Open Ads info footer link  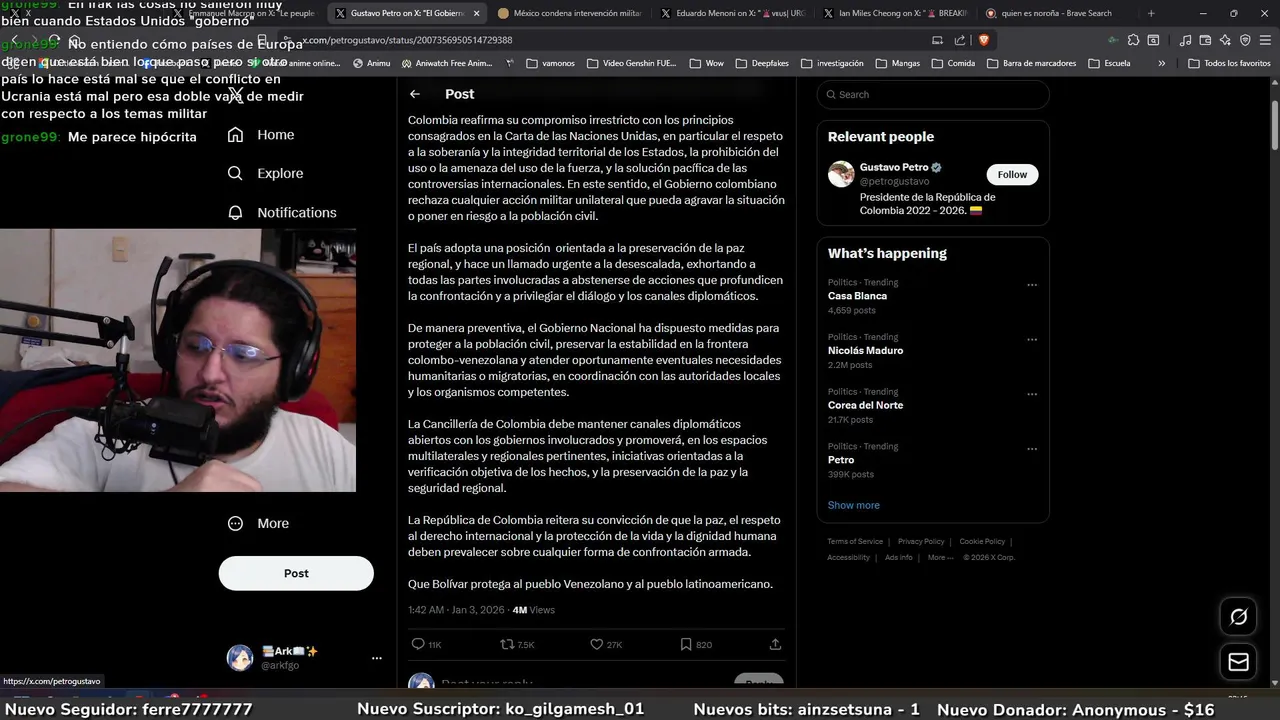(899, 557)
